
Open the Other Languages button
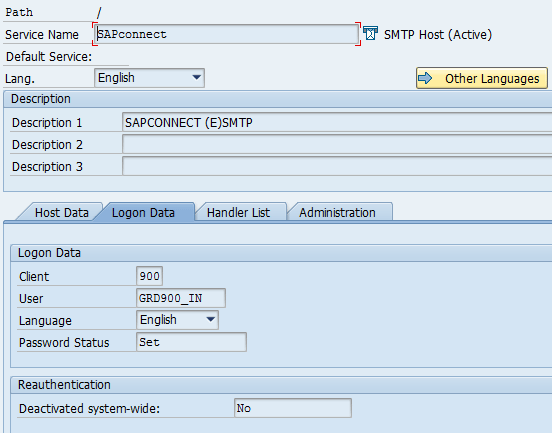482,78
